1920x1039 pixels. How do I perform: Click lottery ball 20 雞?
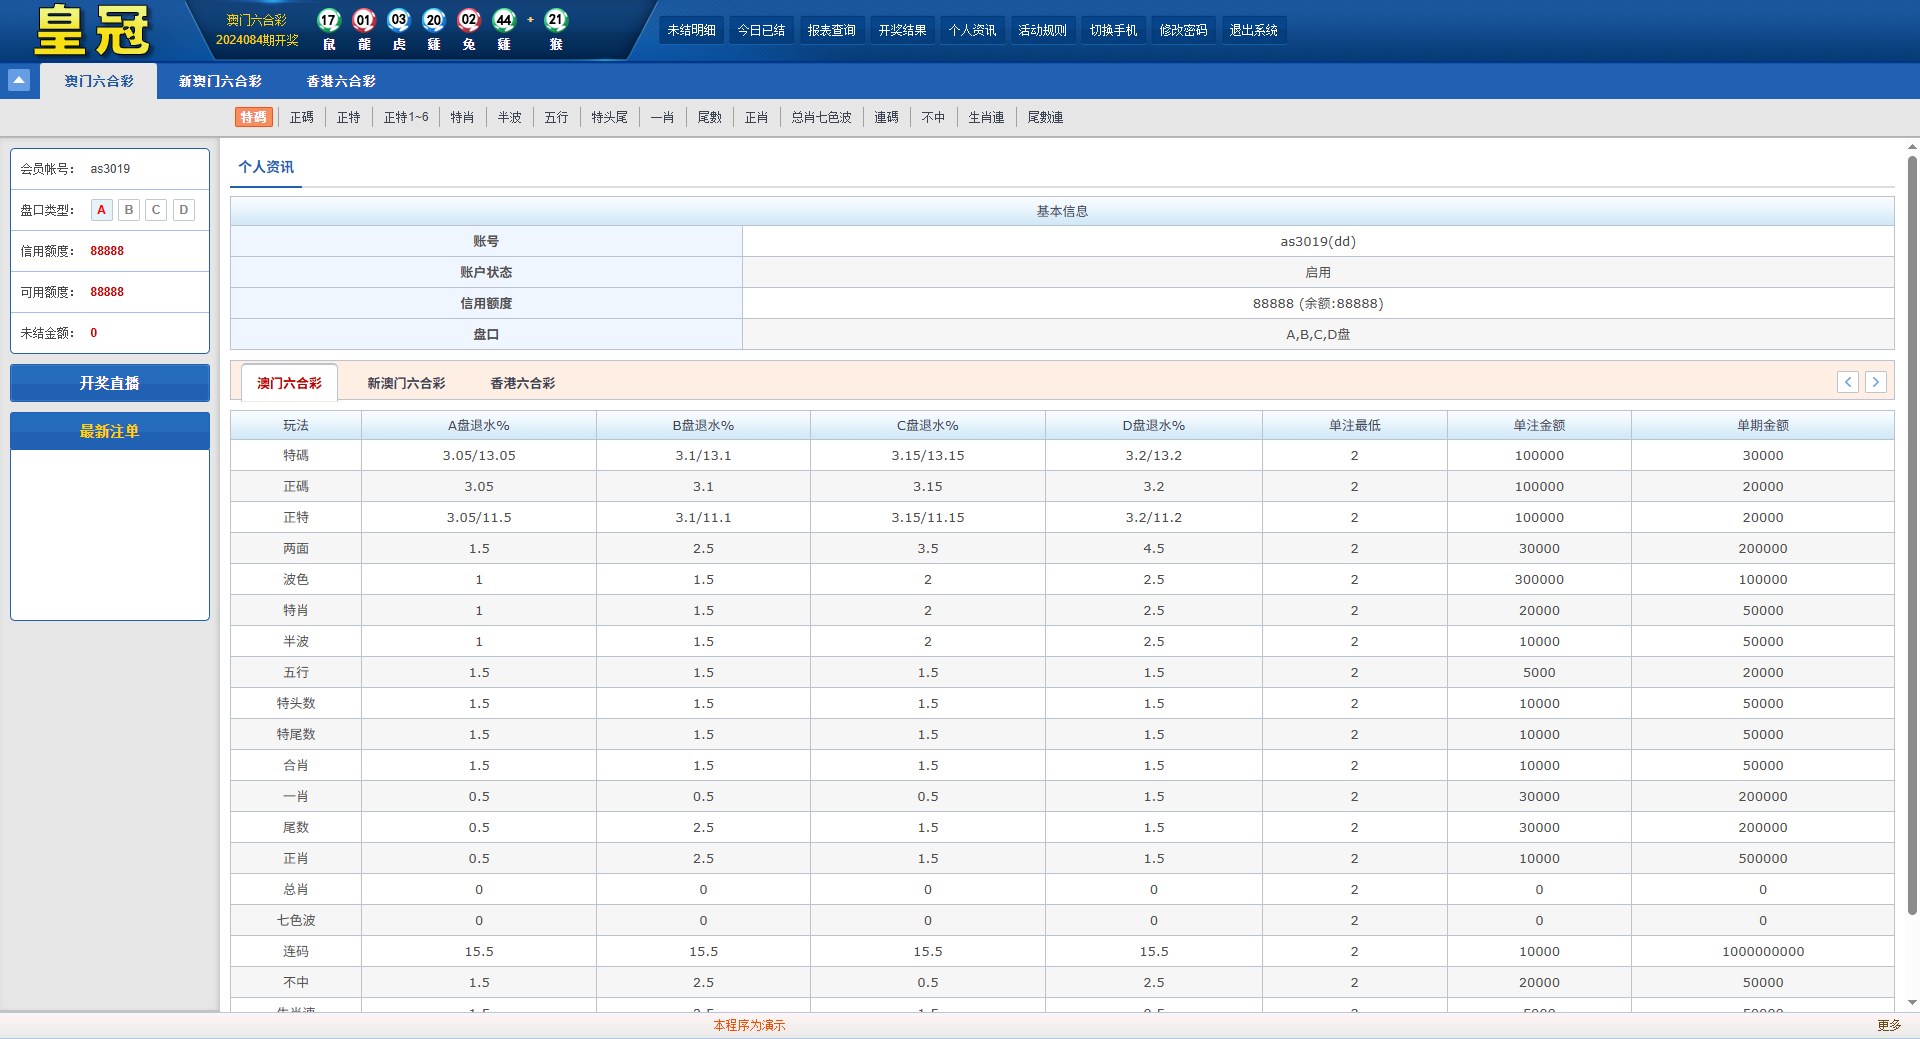pyautogui.click(x=433, y=19)
